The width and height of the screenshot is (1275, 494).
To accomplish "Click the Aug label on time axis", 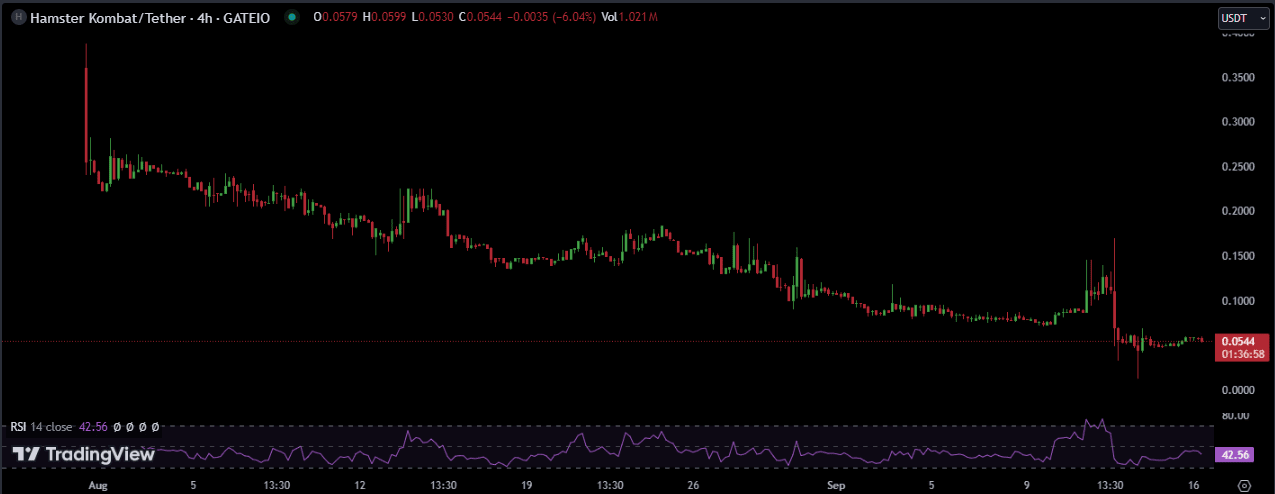I will point(97,485).
